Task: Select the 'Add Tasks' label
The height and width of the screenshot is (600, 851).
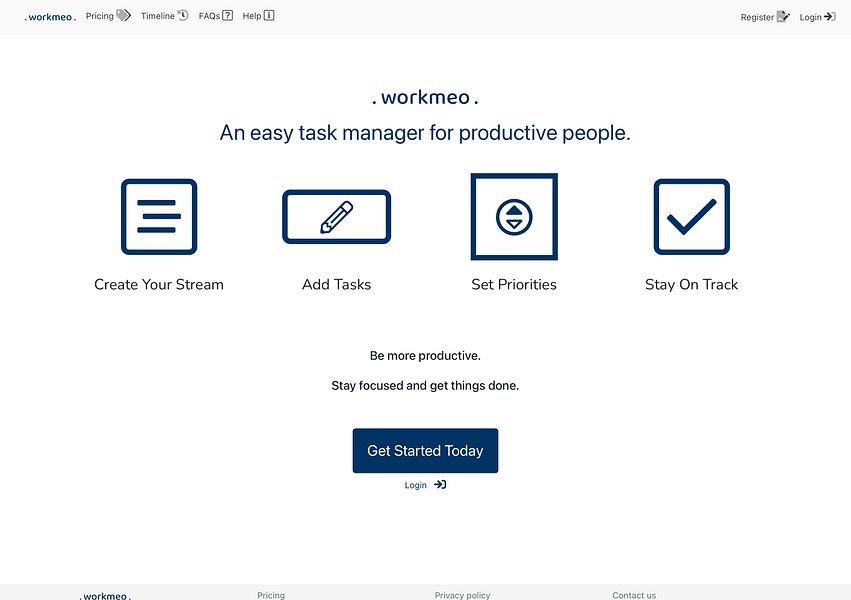Action: coord(336,284)
